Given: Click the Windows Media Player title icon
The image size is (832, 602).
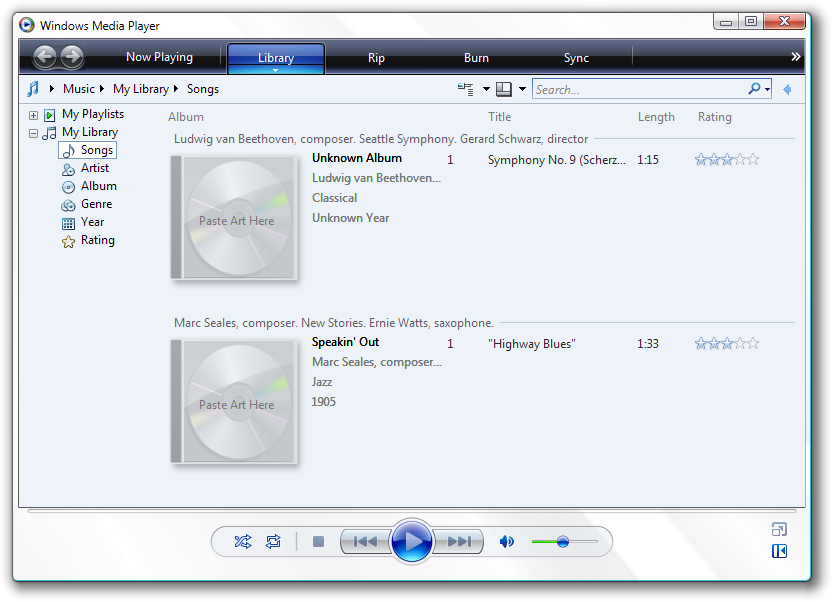Looking at the screenshot, I should [27, 25].
